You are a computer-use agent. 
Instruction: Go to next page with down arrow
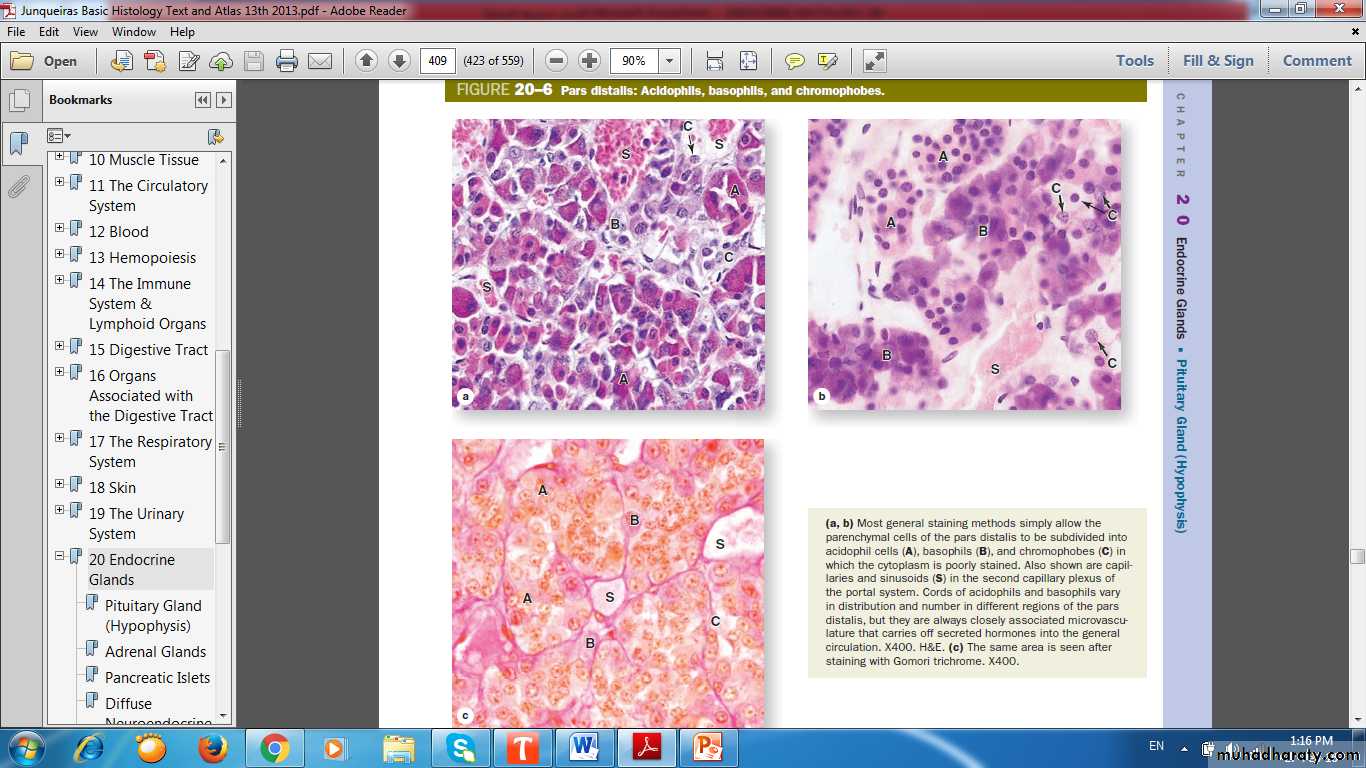coord(399,61)
